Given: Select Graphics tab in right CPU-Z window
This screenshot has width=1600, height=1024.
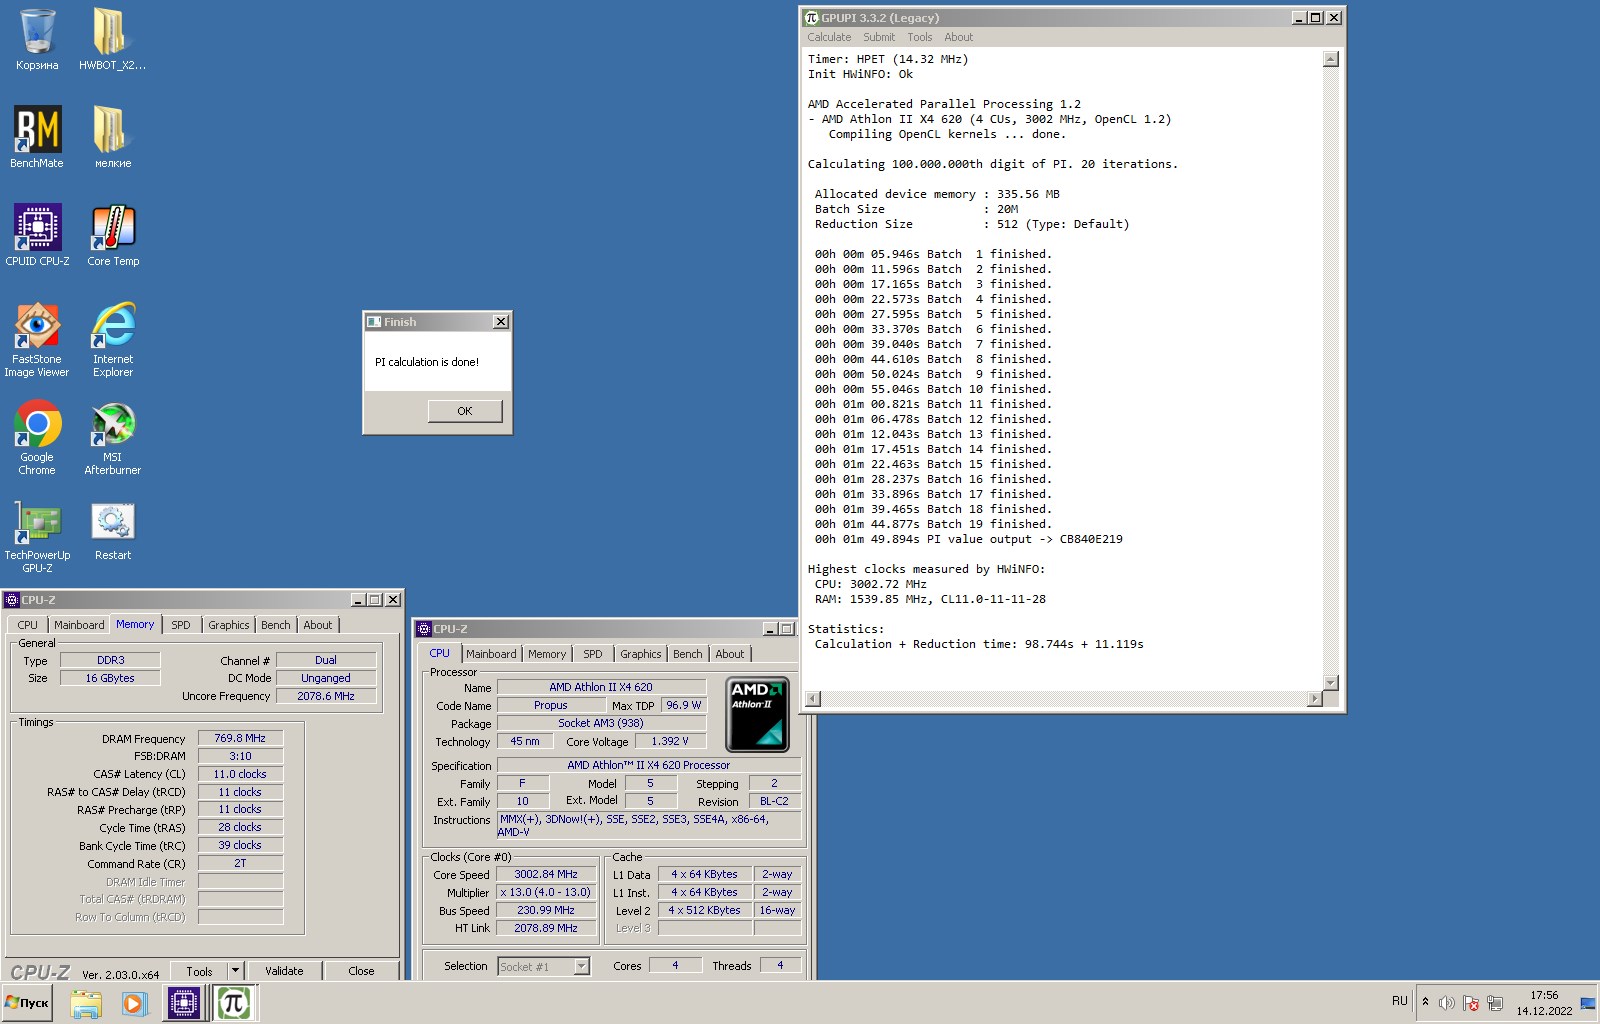Looking at the screenshot, I should (x=641, y=654).
